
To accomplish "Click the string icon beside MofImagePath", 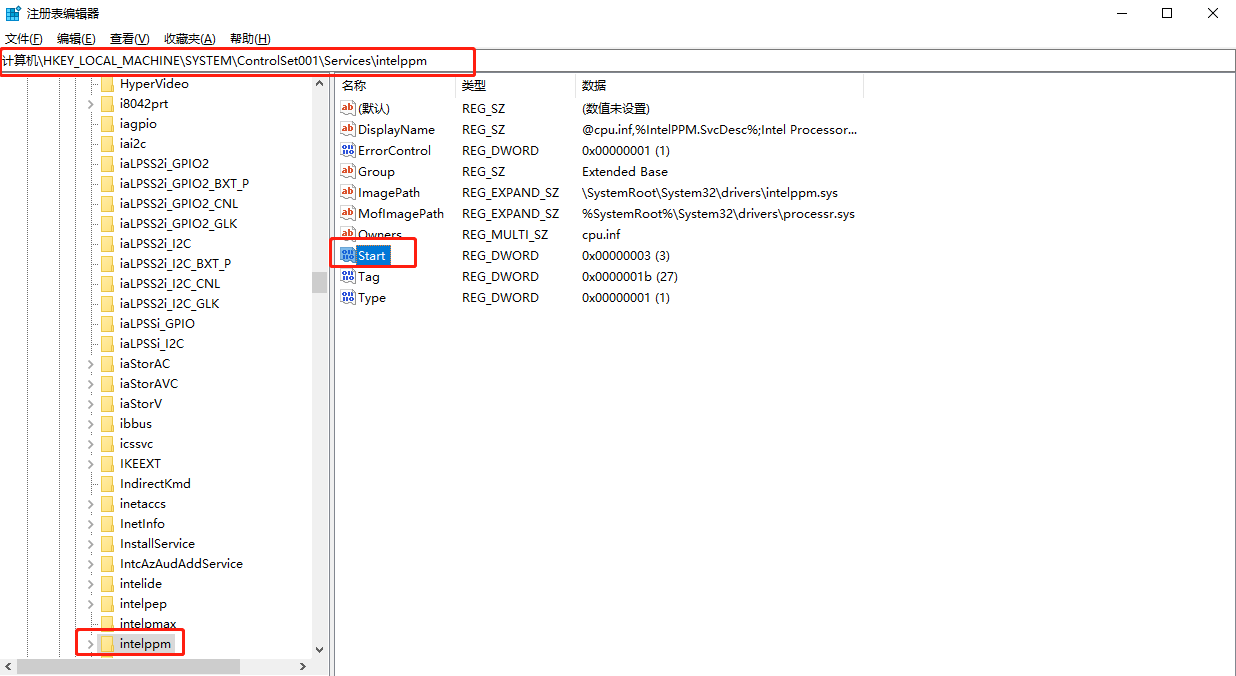I will tap(348, 213).
